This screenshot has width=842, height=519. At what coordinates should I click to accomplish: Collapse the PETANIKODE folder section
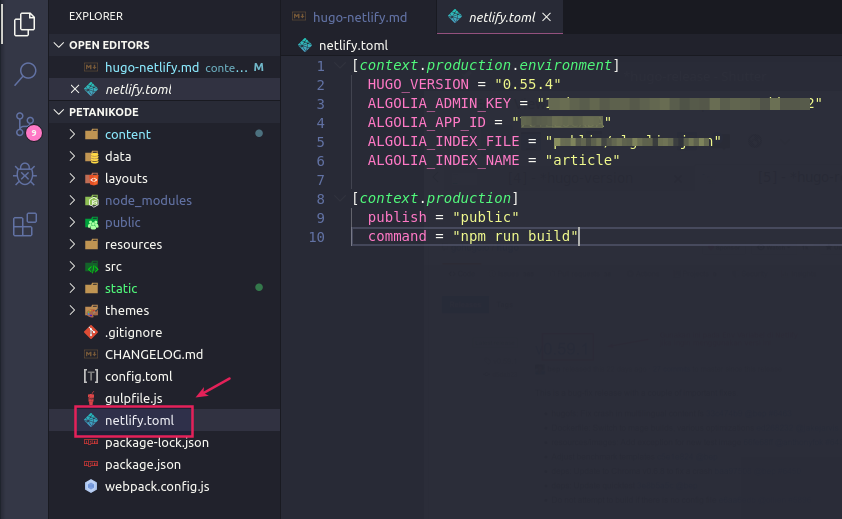point(59,112)
